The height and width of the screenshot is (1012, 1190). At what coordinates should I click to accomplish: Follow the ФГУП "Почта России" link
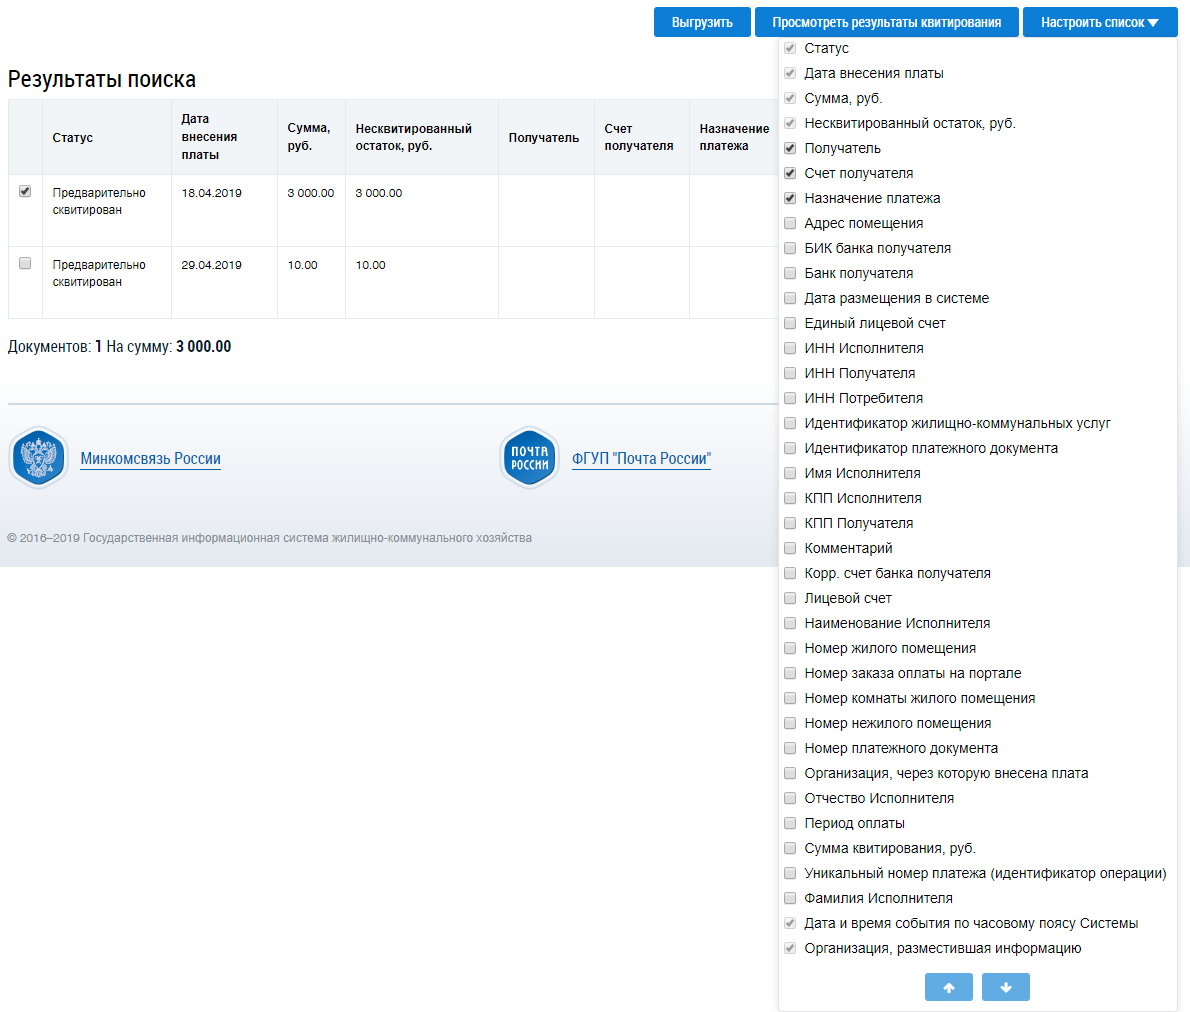pyautogui.click(x=641, y=459)
